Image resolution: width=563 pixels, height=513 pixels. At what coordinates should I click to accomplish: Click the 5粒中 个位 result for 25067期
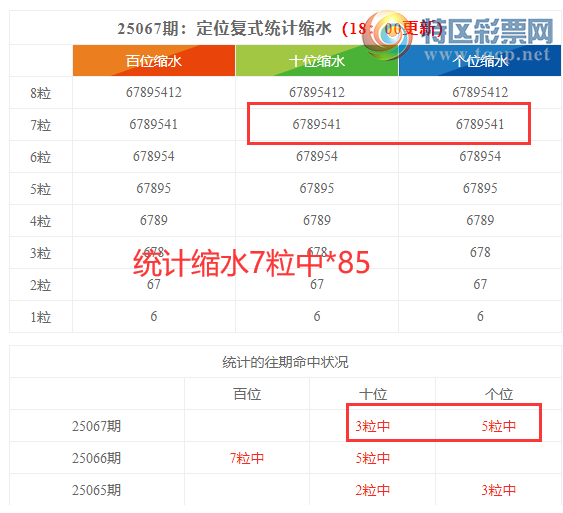click(499, 426)
